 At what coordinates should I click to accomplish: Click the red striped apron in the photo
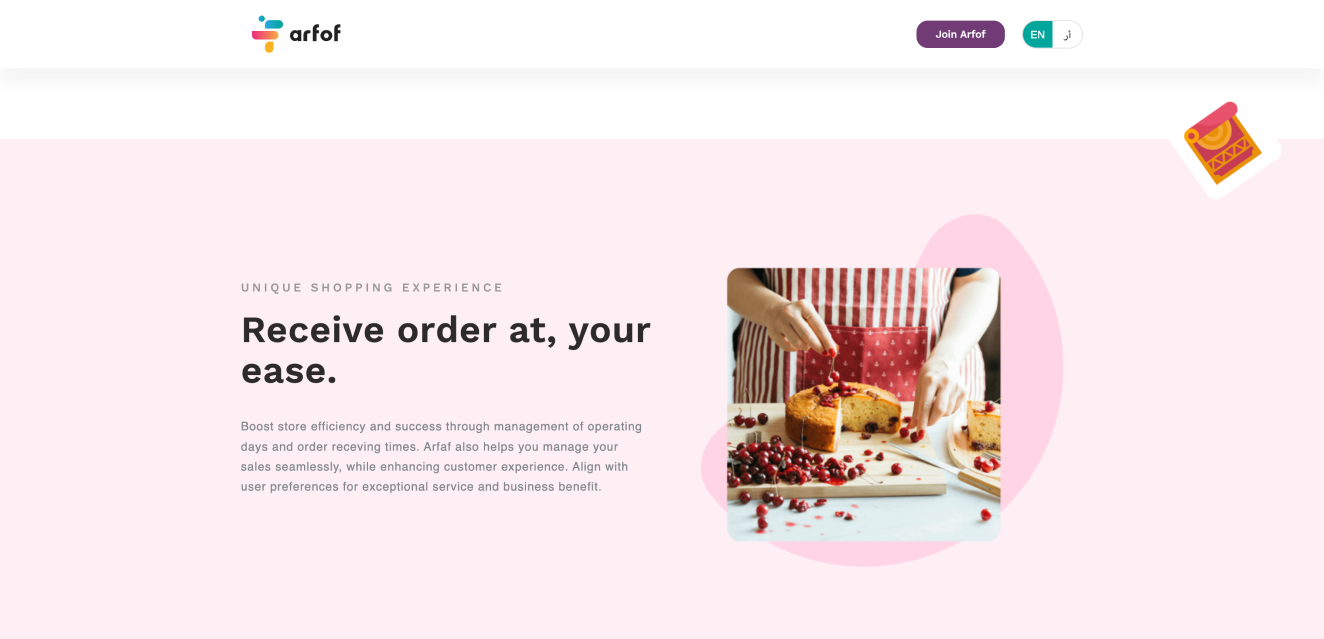point(868,330)
